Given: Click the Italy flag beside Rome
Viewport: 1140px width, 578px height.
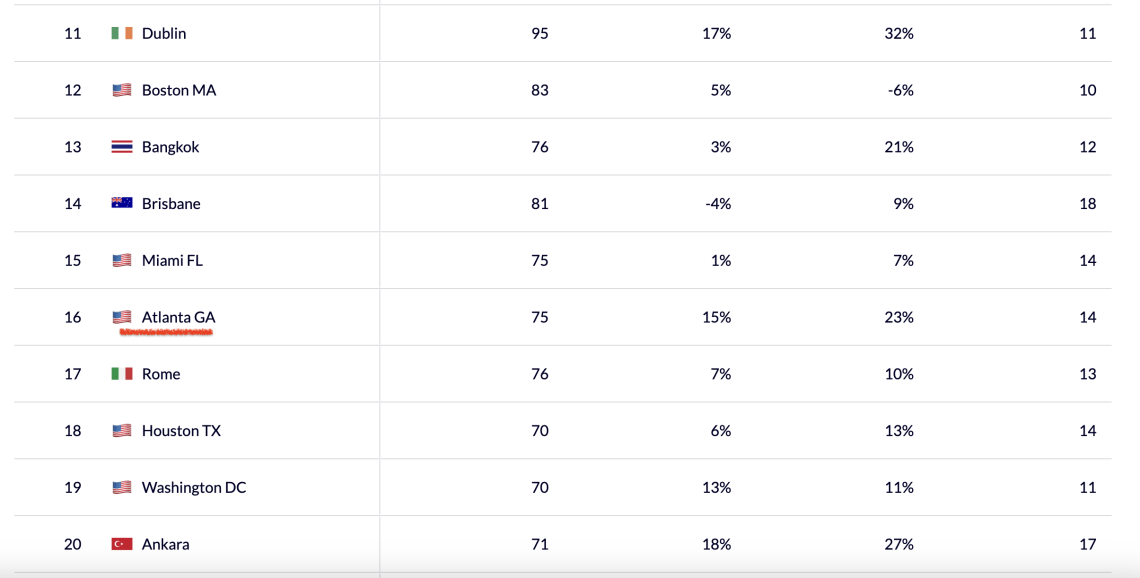Looking at the screenshot, I should click(x=122, y=374).
